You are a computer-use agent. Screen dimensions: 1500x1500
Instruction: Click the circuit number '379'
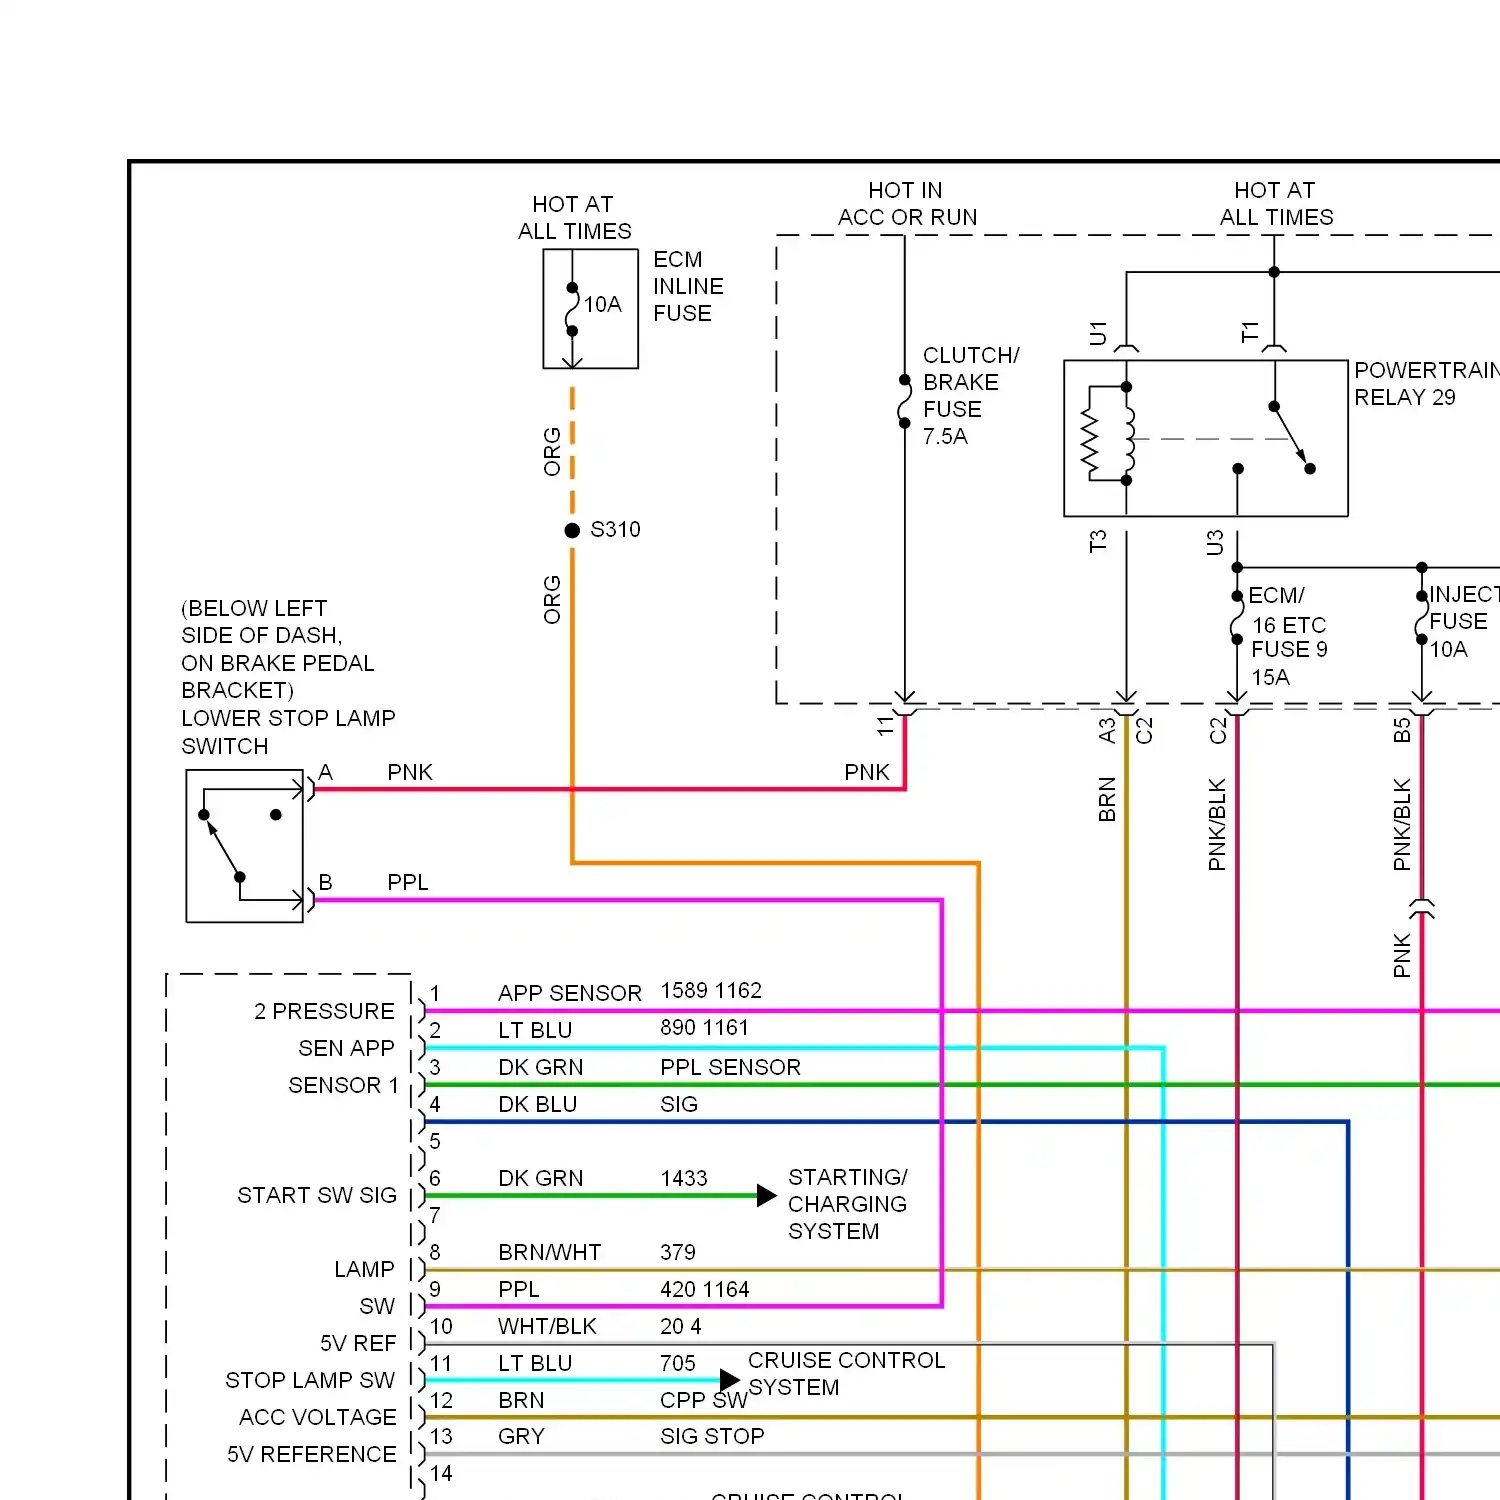[678, 1252]
